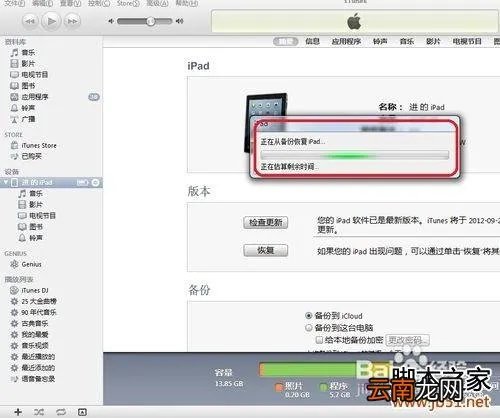The image size is (500, 418).
Task: Open the 音乐视频 smart playlist
Action: point(29,345)
